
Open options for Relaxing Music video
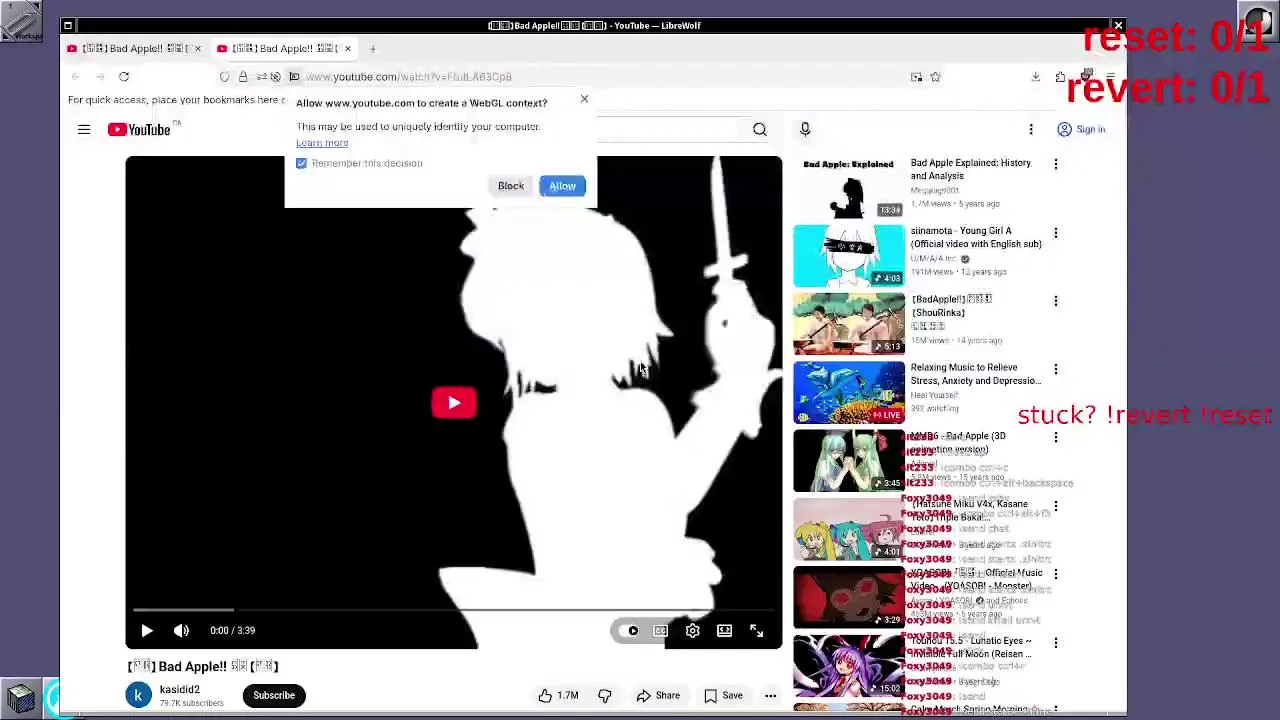(x=1056, y=369)
